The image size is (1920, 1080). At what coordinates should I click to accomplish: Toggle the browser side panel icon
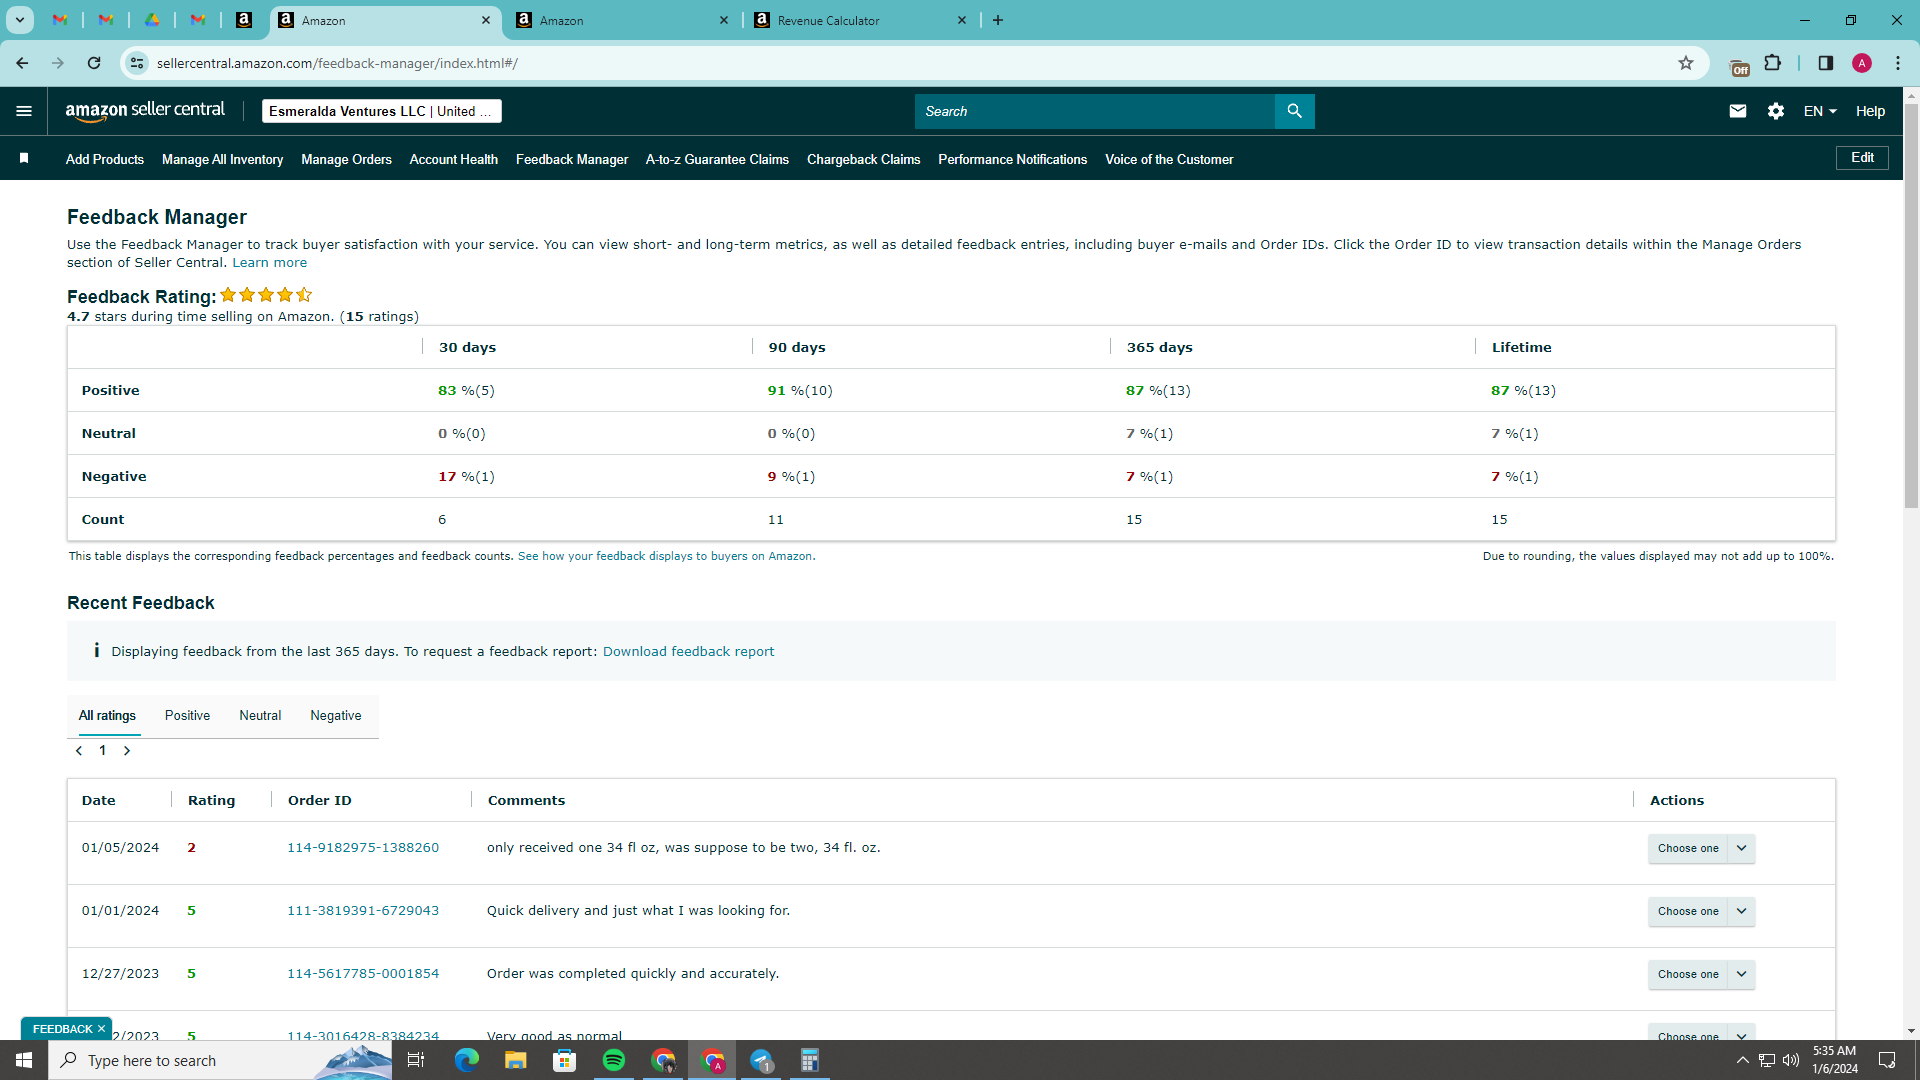point(1826,63)
